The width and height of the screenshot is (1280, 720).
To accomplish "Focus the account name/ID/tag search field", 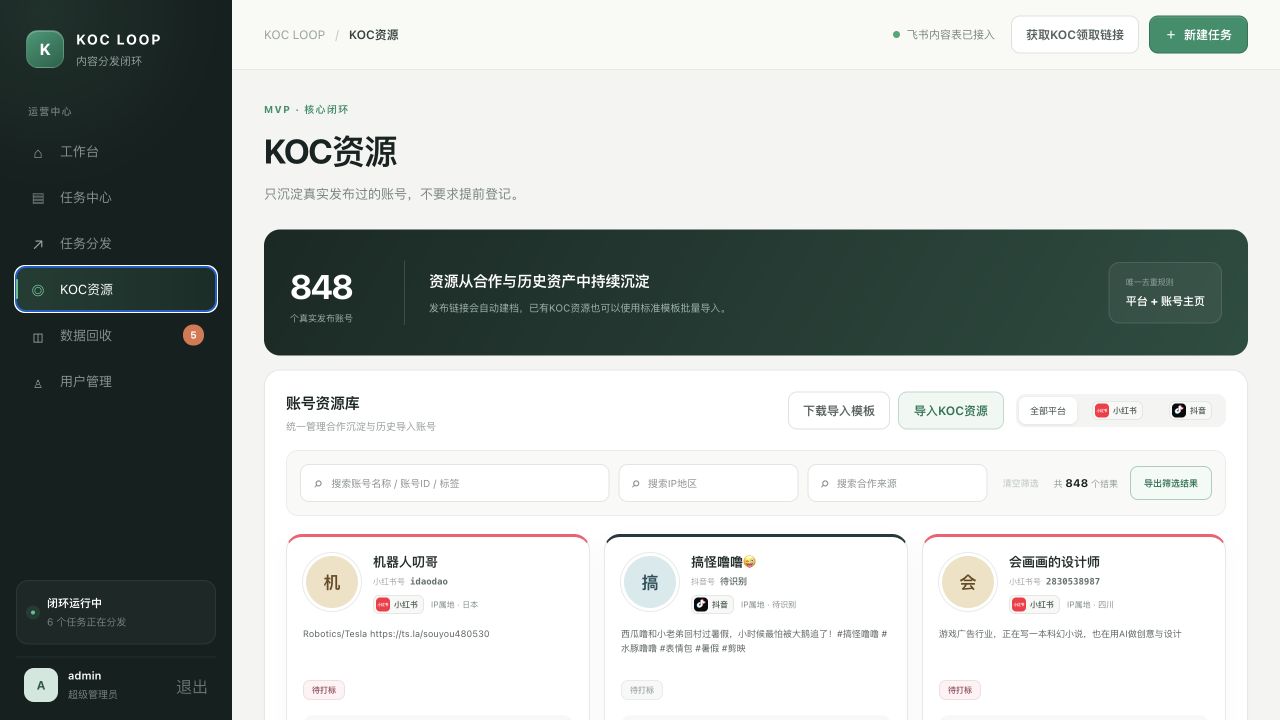I will point(455,483).
